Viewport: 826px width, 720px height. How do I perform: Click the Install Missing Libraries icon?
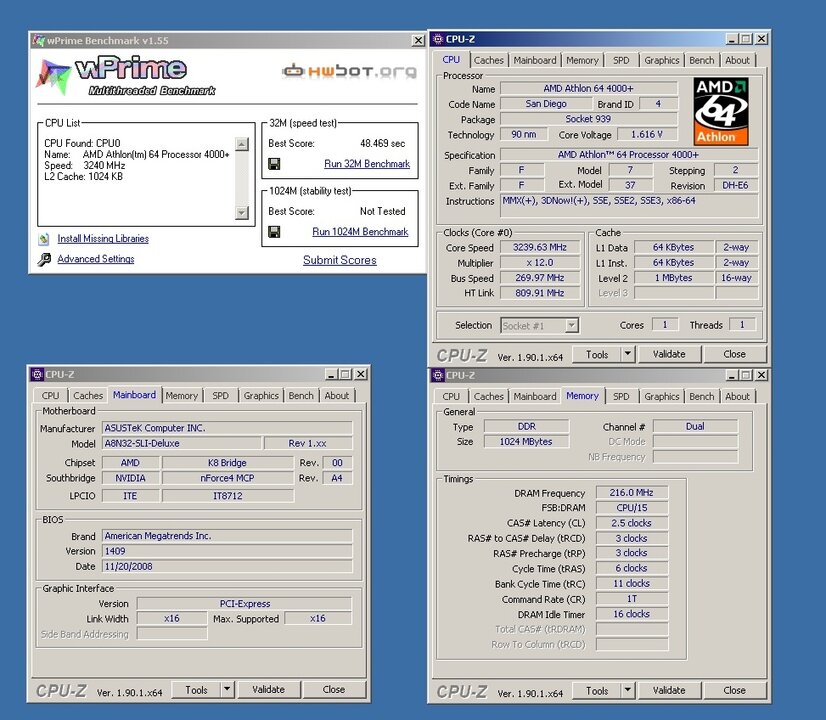[x=44, y=239]
